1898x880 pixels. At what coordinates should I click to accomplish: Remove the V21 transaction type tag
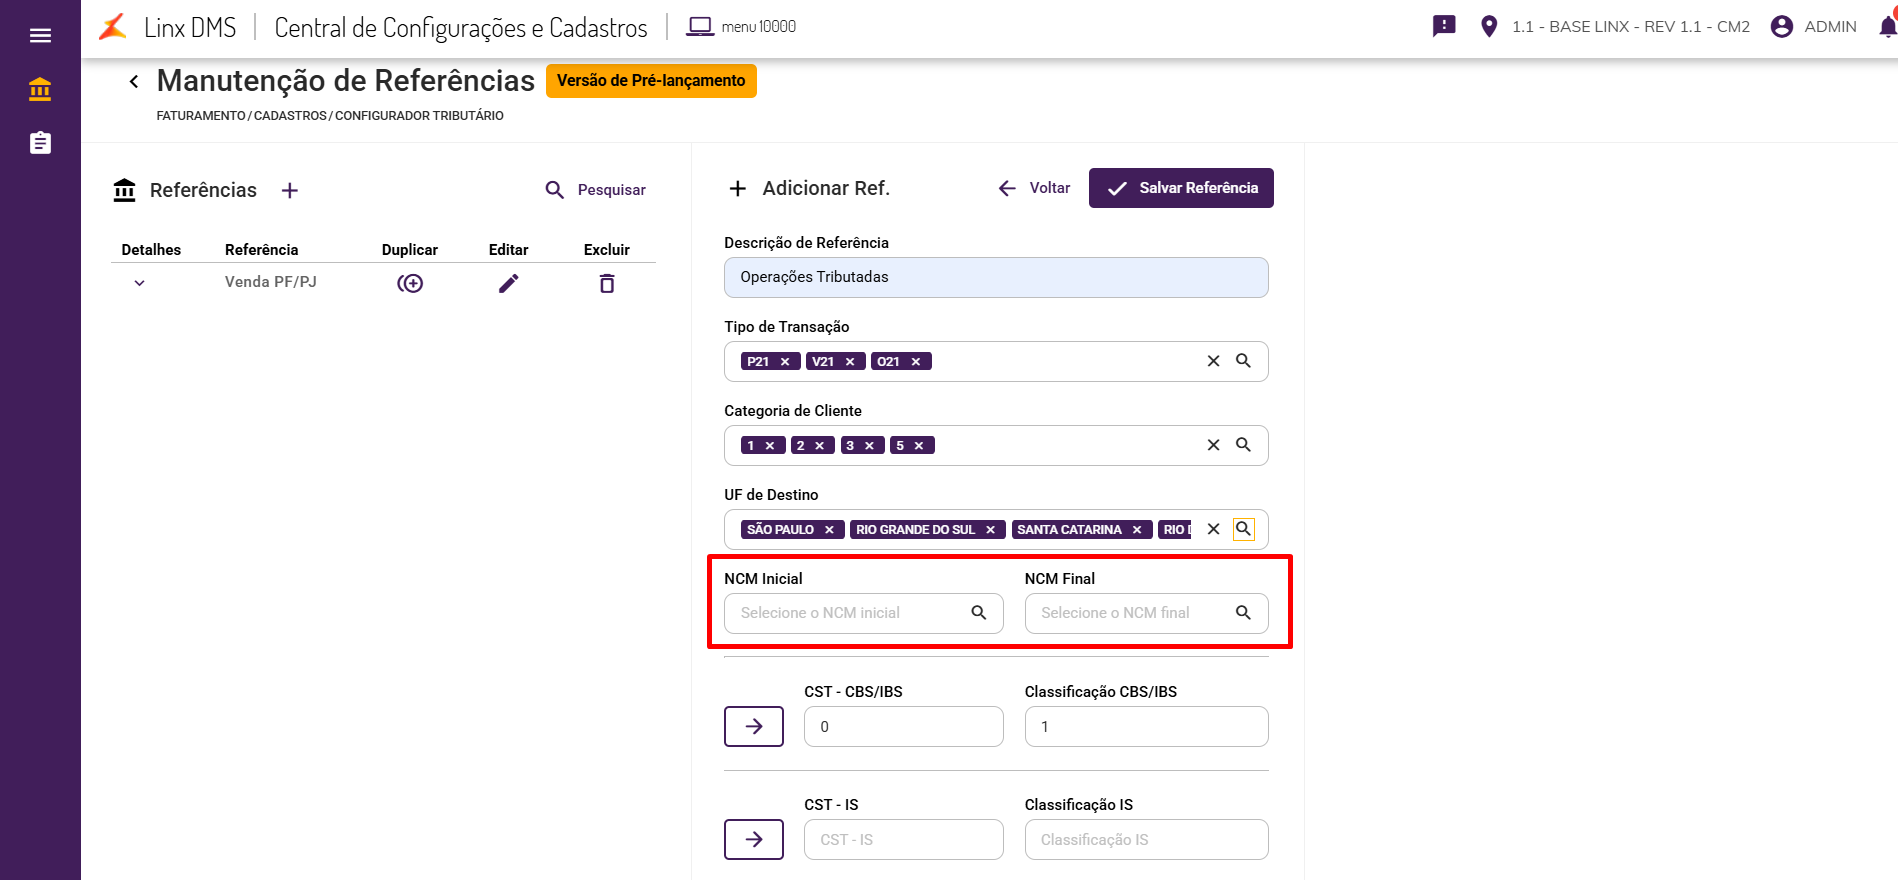tap(850, 362)
